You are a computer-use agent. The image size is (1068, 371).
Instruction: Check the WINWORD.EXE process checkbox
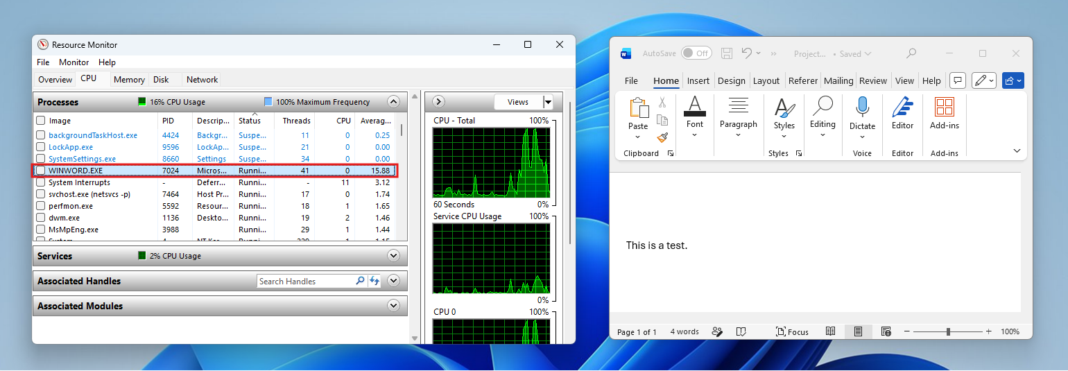point(41,170)
